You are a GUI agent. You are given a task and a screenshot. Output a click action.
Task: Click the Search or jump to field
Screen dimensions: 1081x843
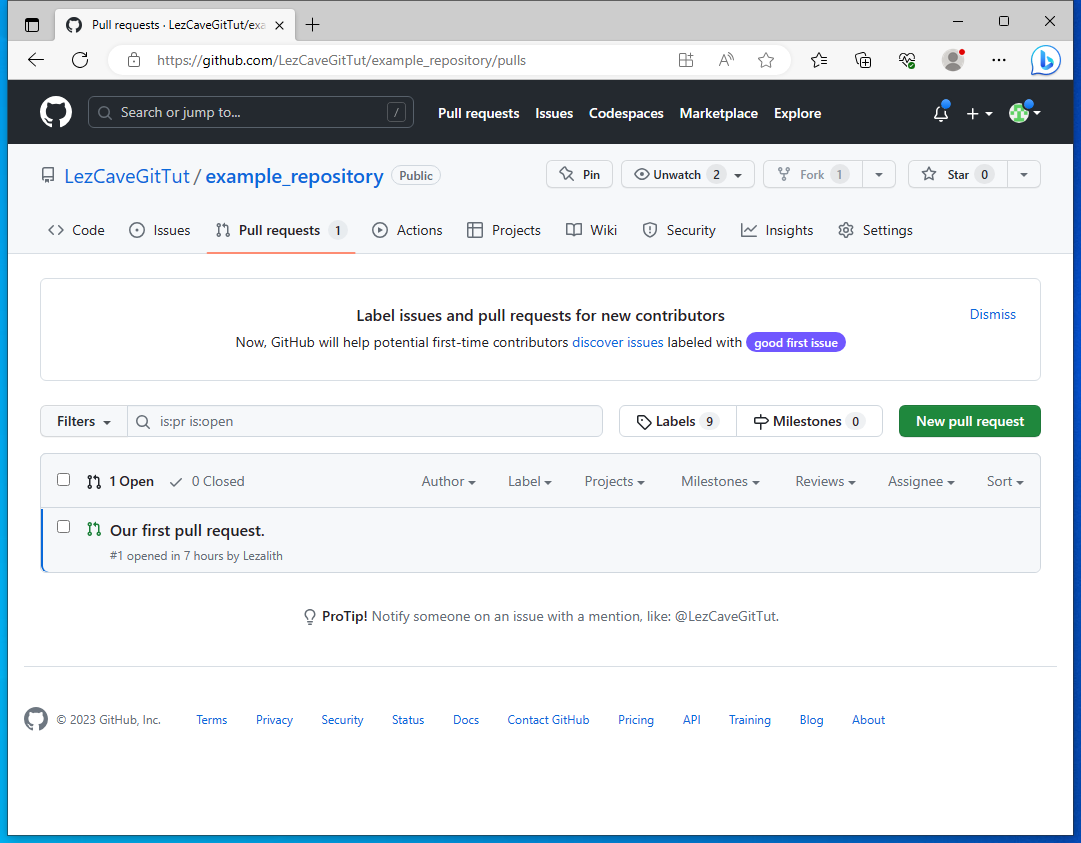251,112
